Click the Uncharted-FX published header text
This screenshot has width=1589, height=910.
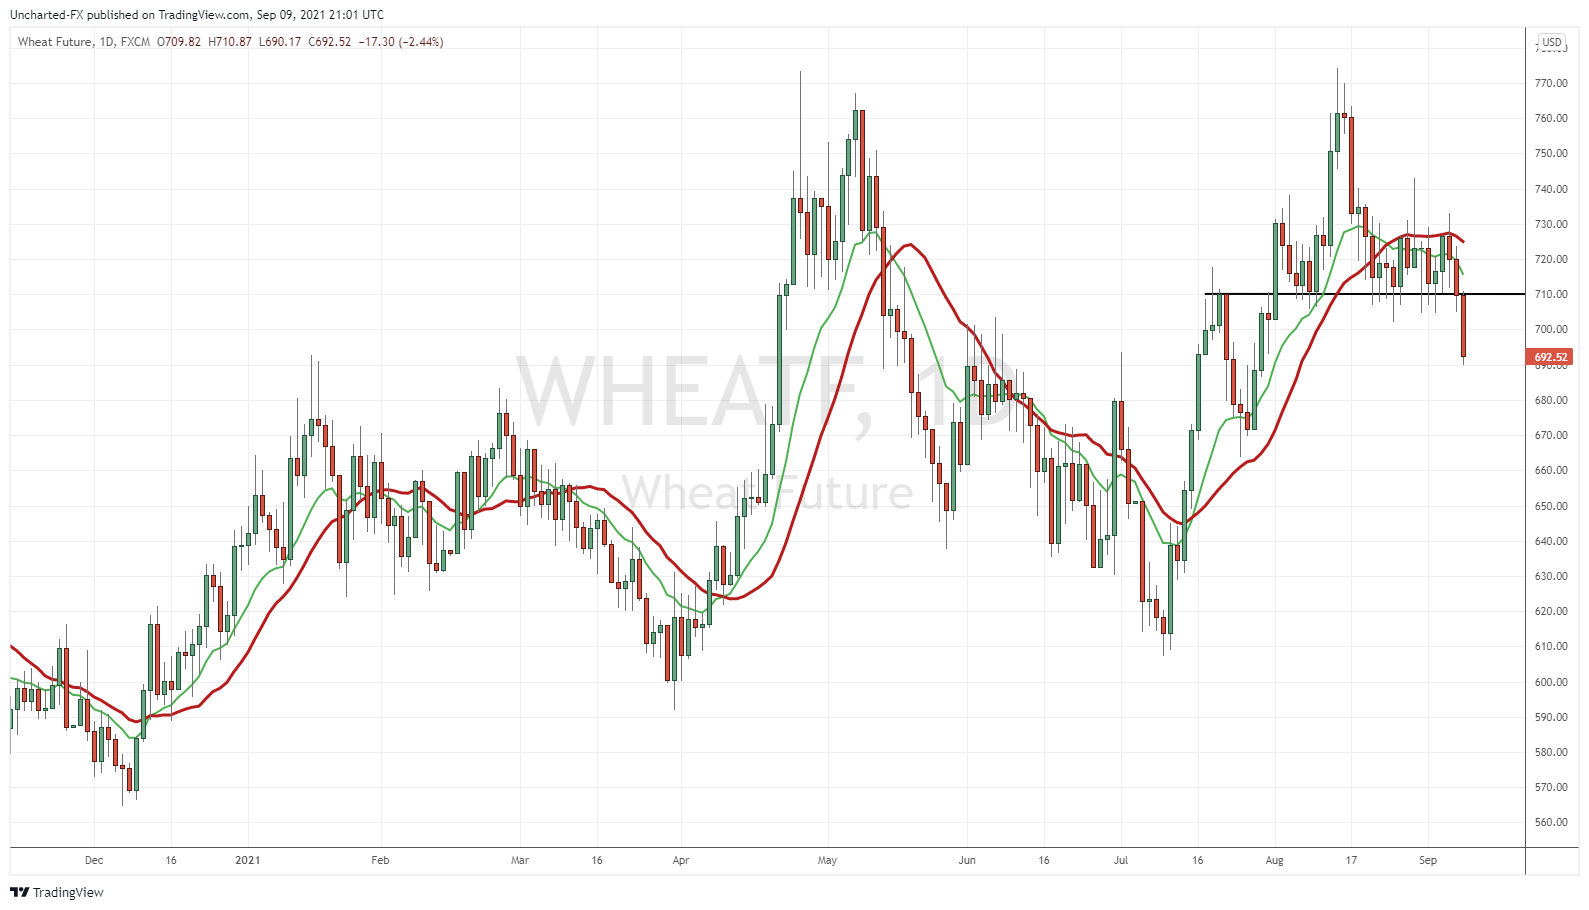[x=196, y=15]
